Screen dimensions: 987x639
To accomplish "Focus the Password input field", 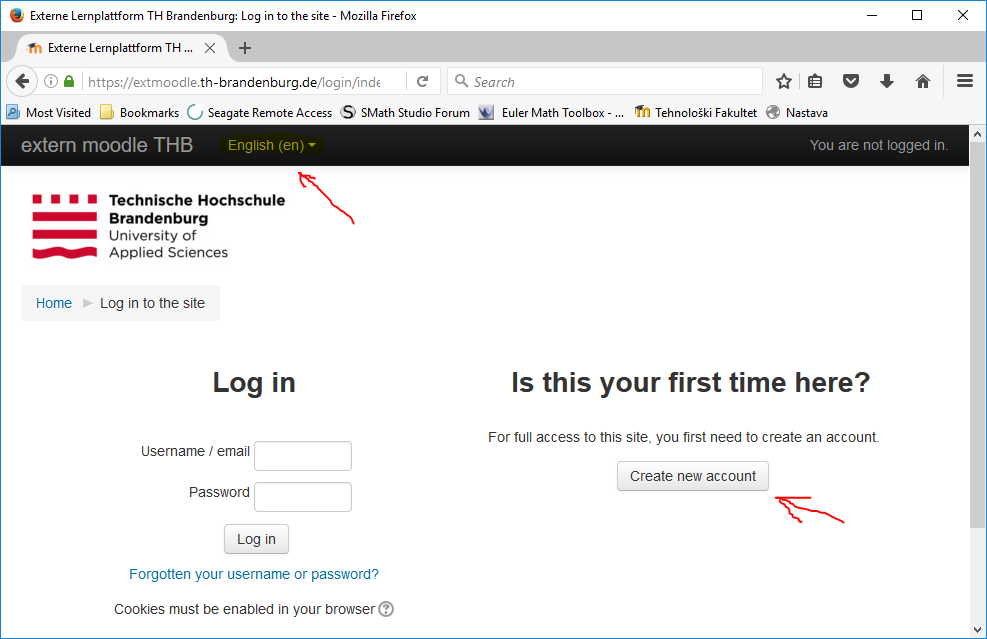I will 303,497.
